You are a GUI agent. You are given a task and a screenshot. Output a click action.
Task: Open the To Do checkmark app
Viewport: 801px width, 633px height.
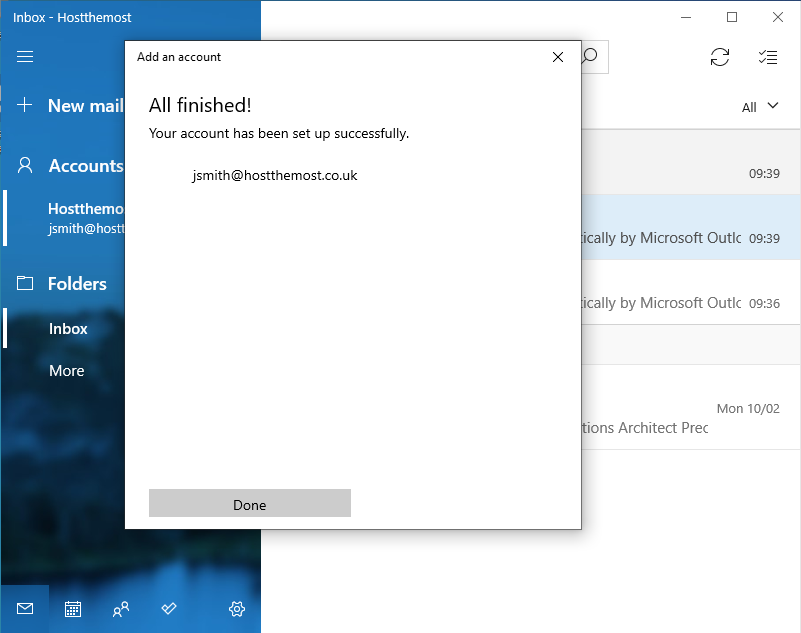coord(169,608)
